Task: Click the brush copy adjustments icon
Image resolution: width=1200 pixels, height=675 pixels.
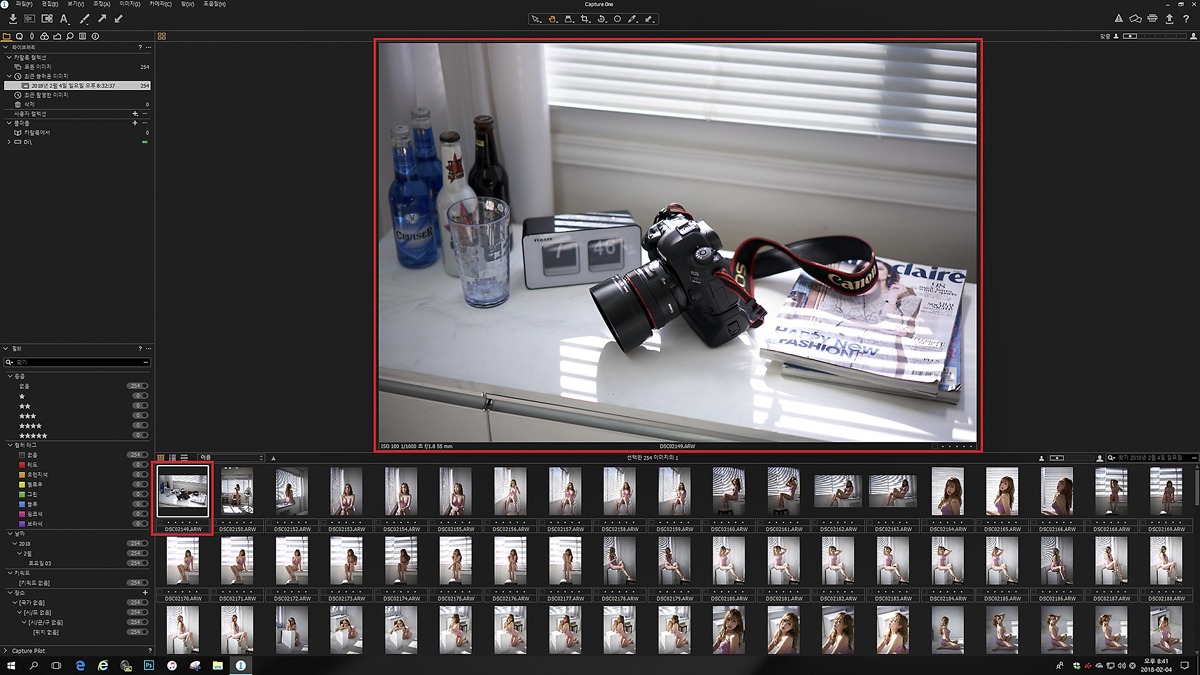Action: (84, 18)
